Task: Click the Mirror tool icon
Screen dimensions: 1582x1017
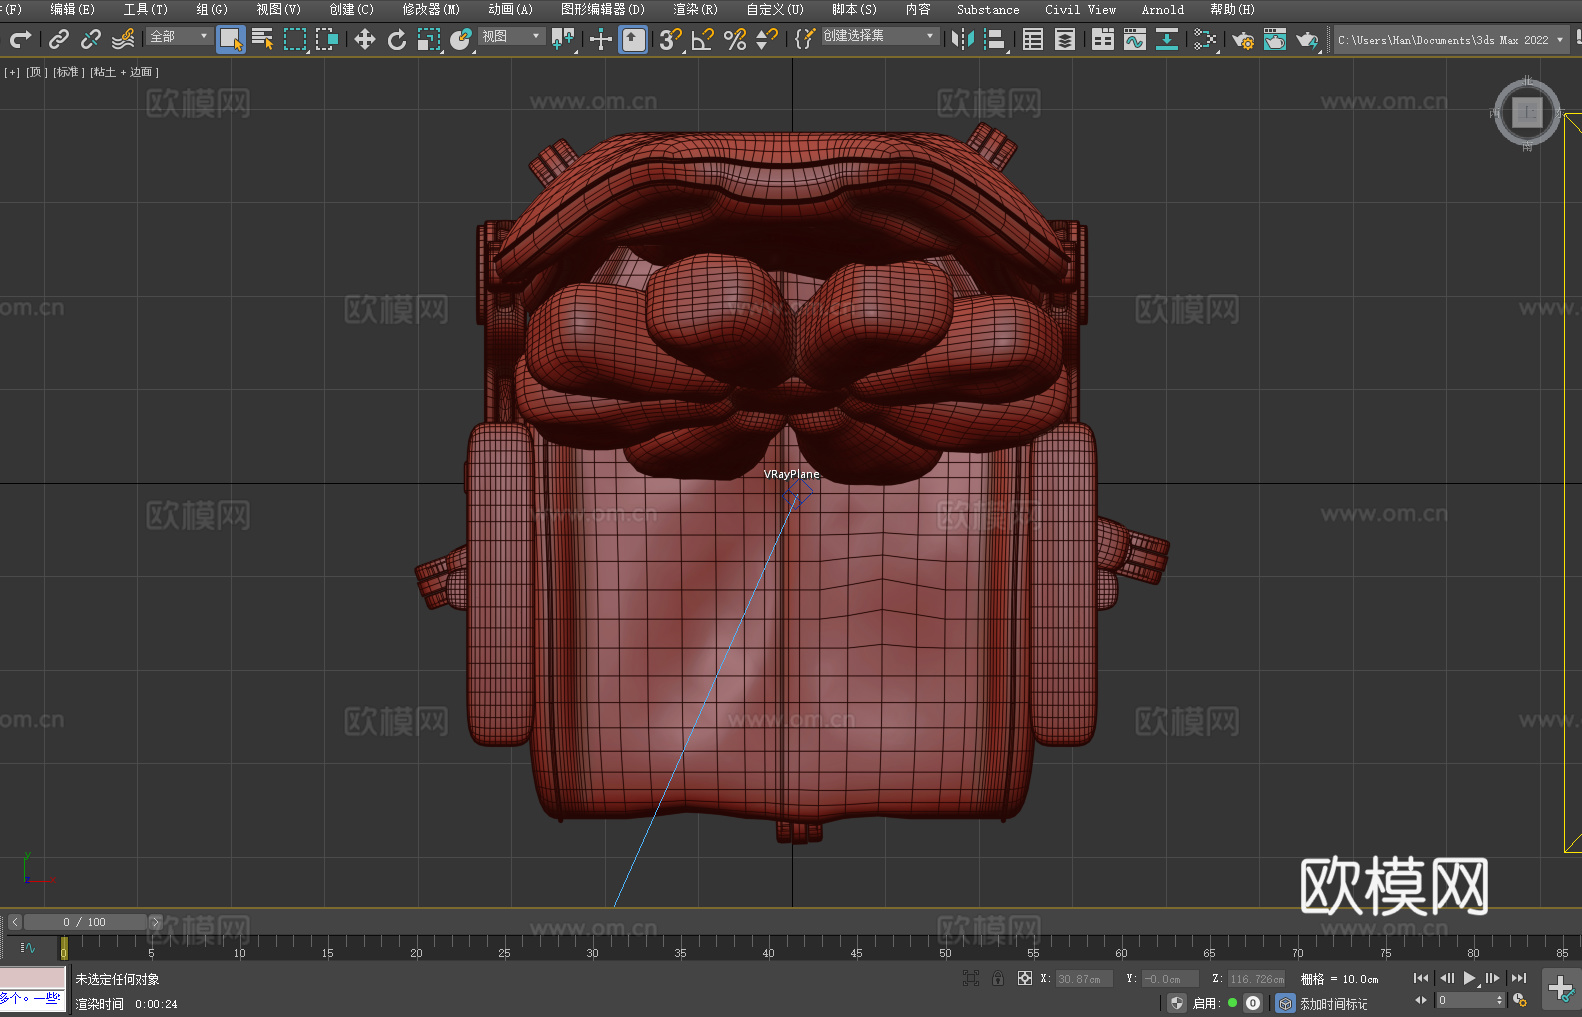Action: coord(963,39)
